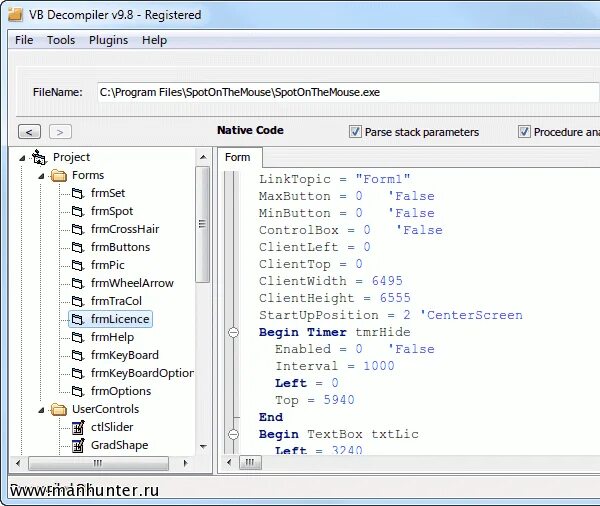Select the frmHelp tree item
600x506 pixels.
[x=112, y=337]
